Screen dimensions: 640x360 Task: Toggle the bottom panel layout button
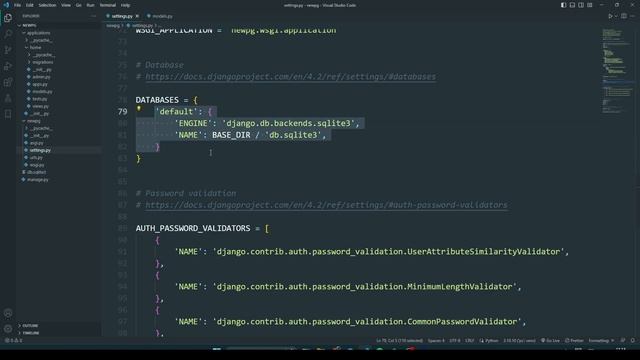click(572, 5)
